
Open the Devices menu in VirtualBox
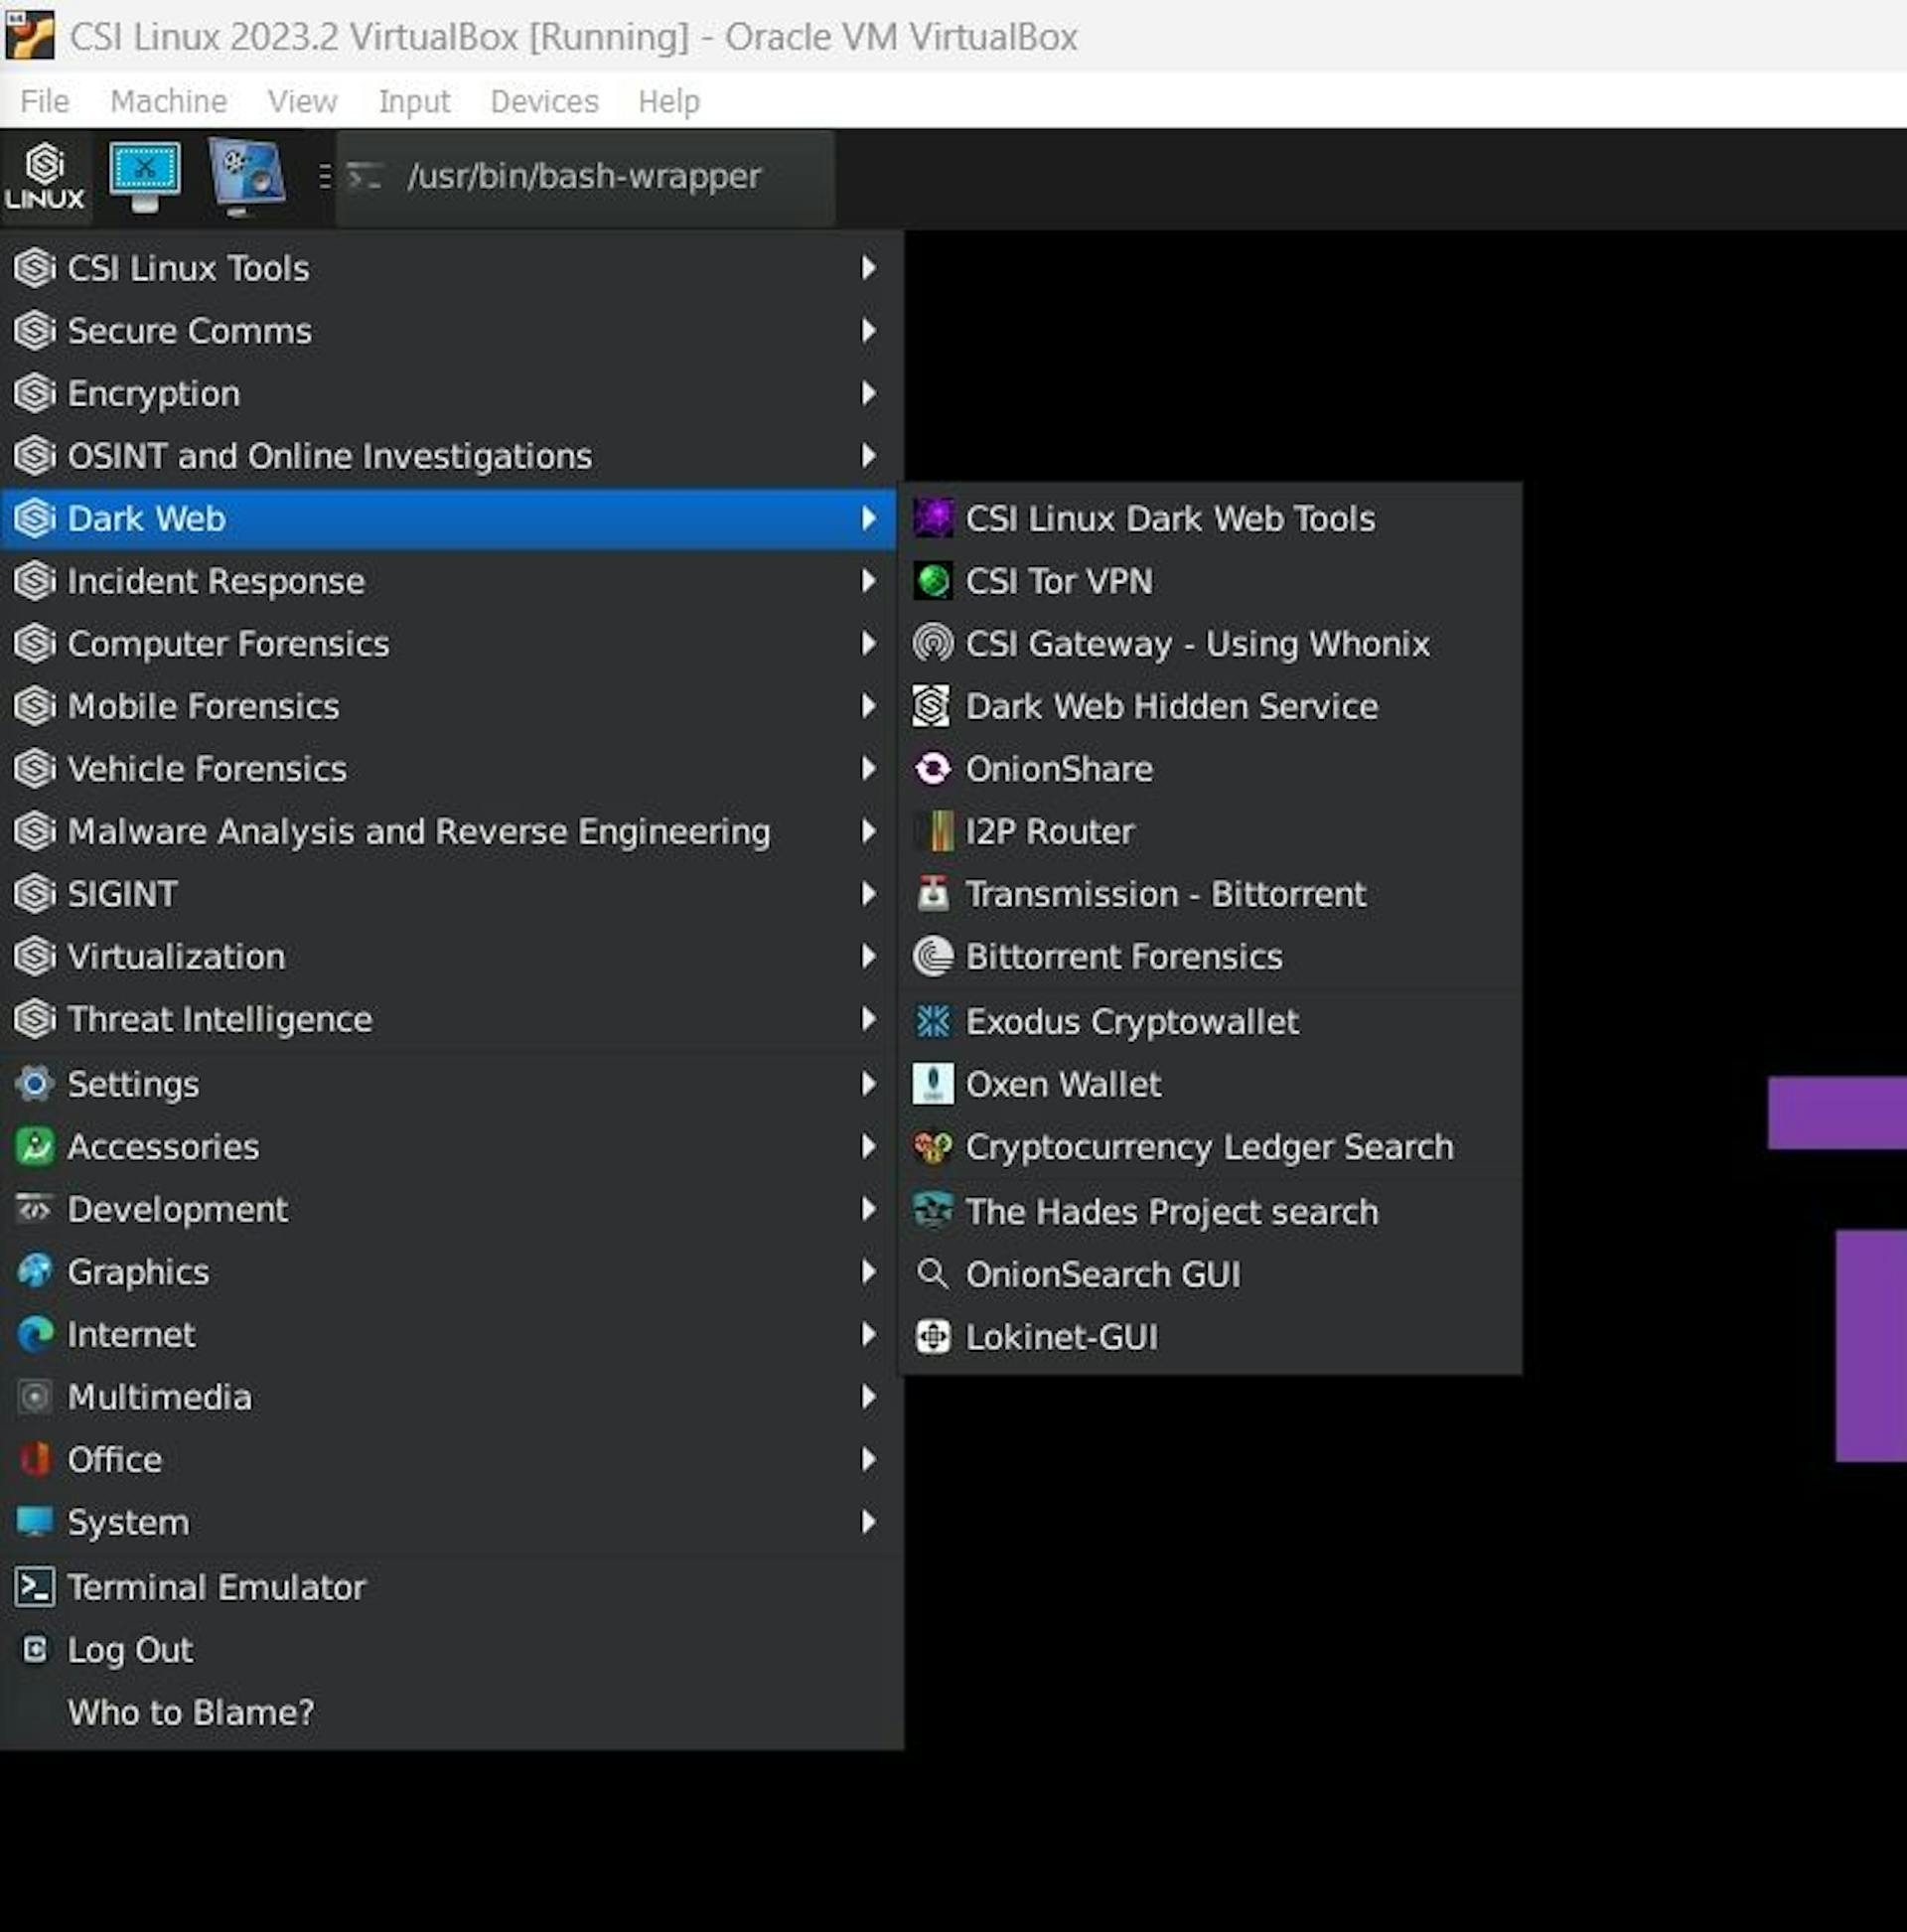pyautogui.click(x=544, y=101)
